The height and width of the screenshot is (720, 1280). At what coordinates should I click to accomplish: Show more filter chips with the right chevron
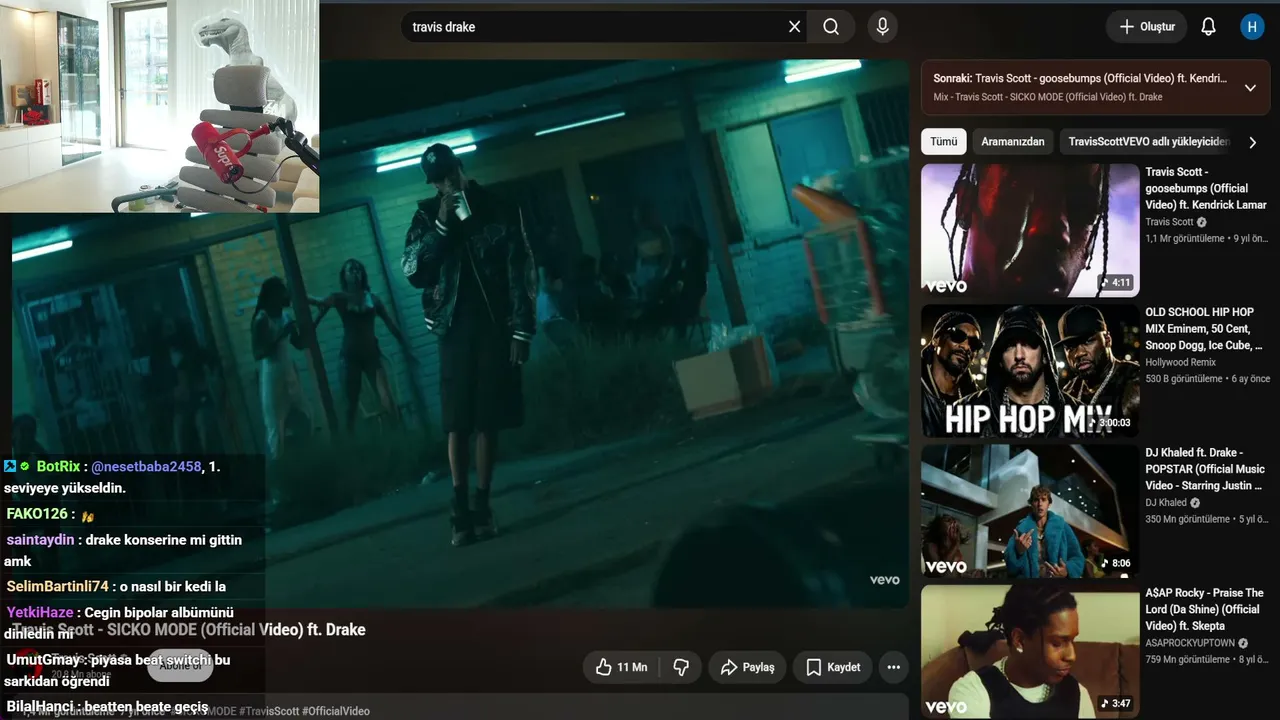tap(1252, 142)
